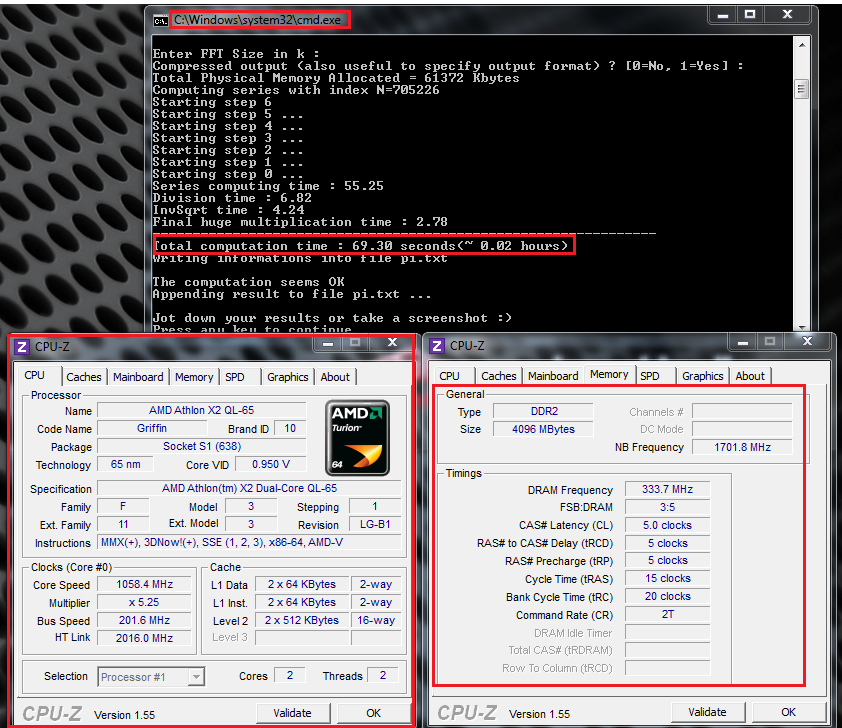Click OK in left CPU-Z window
The image size is (842, 728).
(x=373, y=713)
